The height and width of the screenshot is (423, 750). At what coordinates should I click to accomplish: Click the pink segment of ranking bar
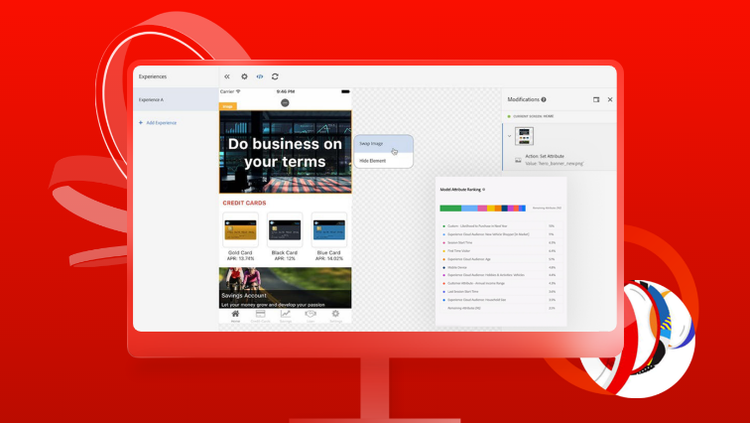point(482,208)
